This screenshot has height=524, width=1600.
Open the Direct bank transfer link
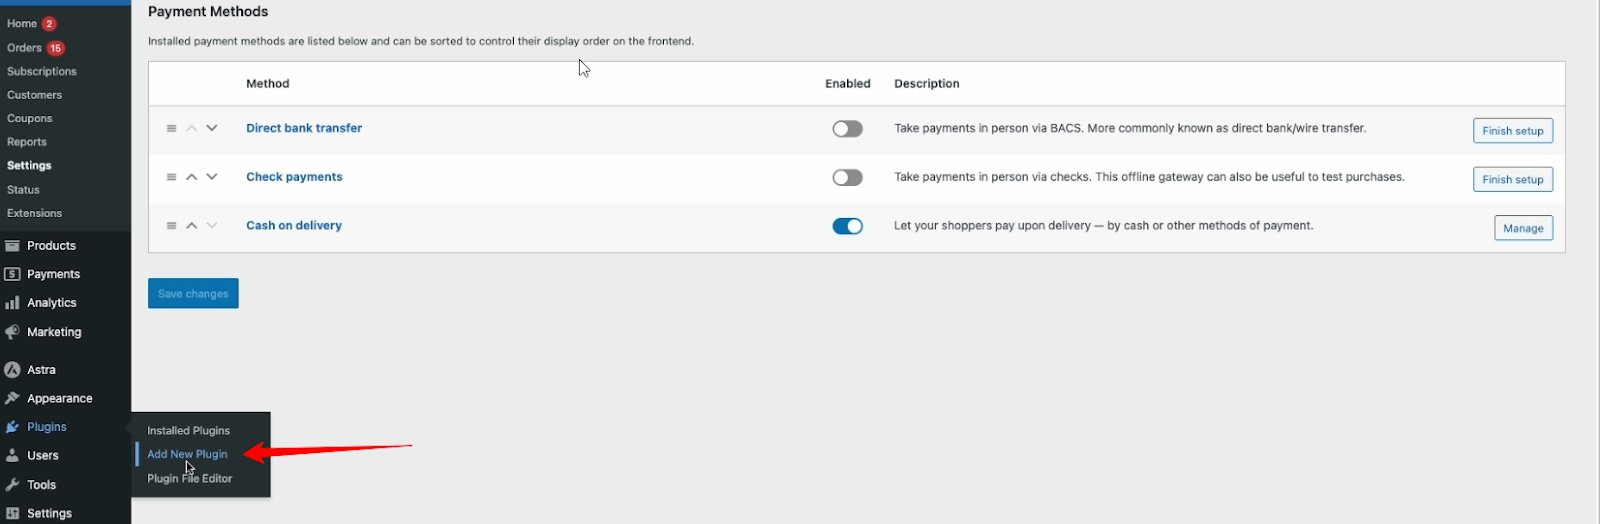[x=304, y=128]
